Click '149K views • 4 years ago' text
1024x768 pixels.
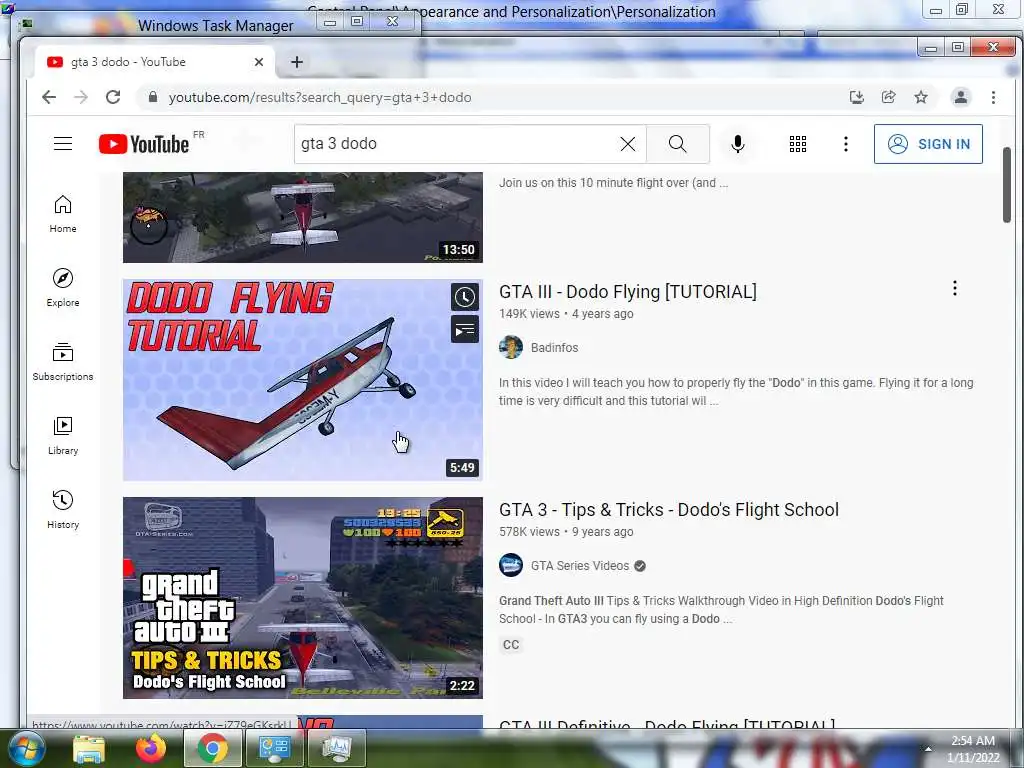(x=566, y=313)
